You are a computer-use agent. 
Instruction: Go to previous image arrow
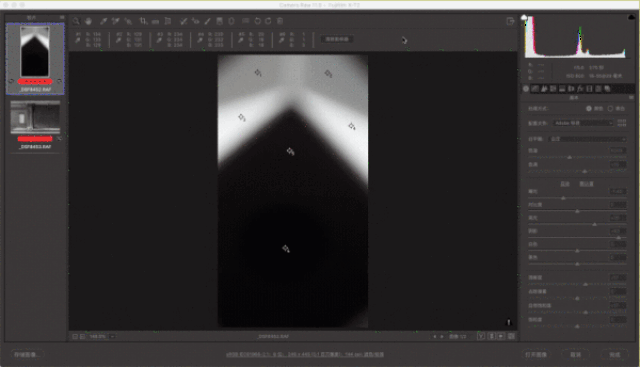pos(434,336)
